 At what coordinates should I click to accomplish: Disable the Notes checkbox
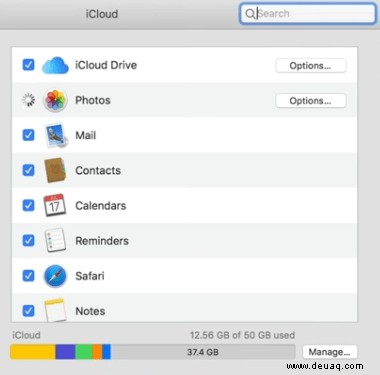pyautogui.click(x=28, y=311)
